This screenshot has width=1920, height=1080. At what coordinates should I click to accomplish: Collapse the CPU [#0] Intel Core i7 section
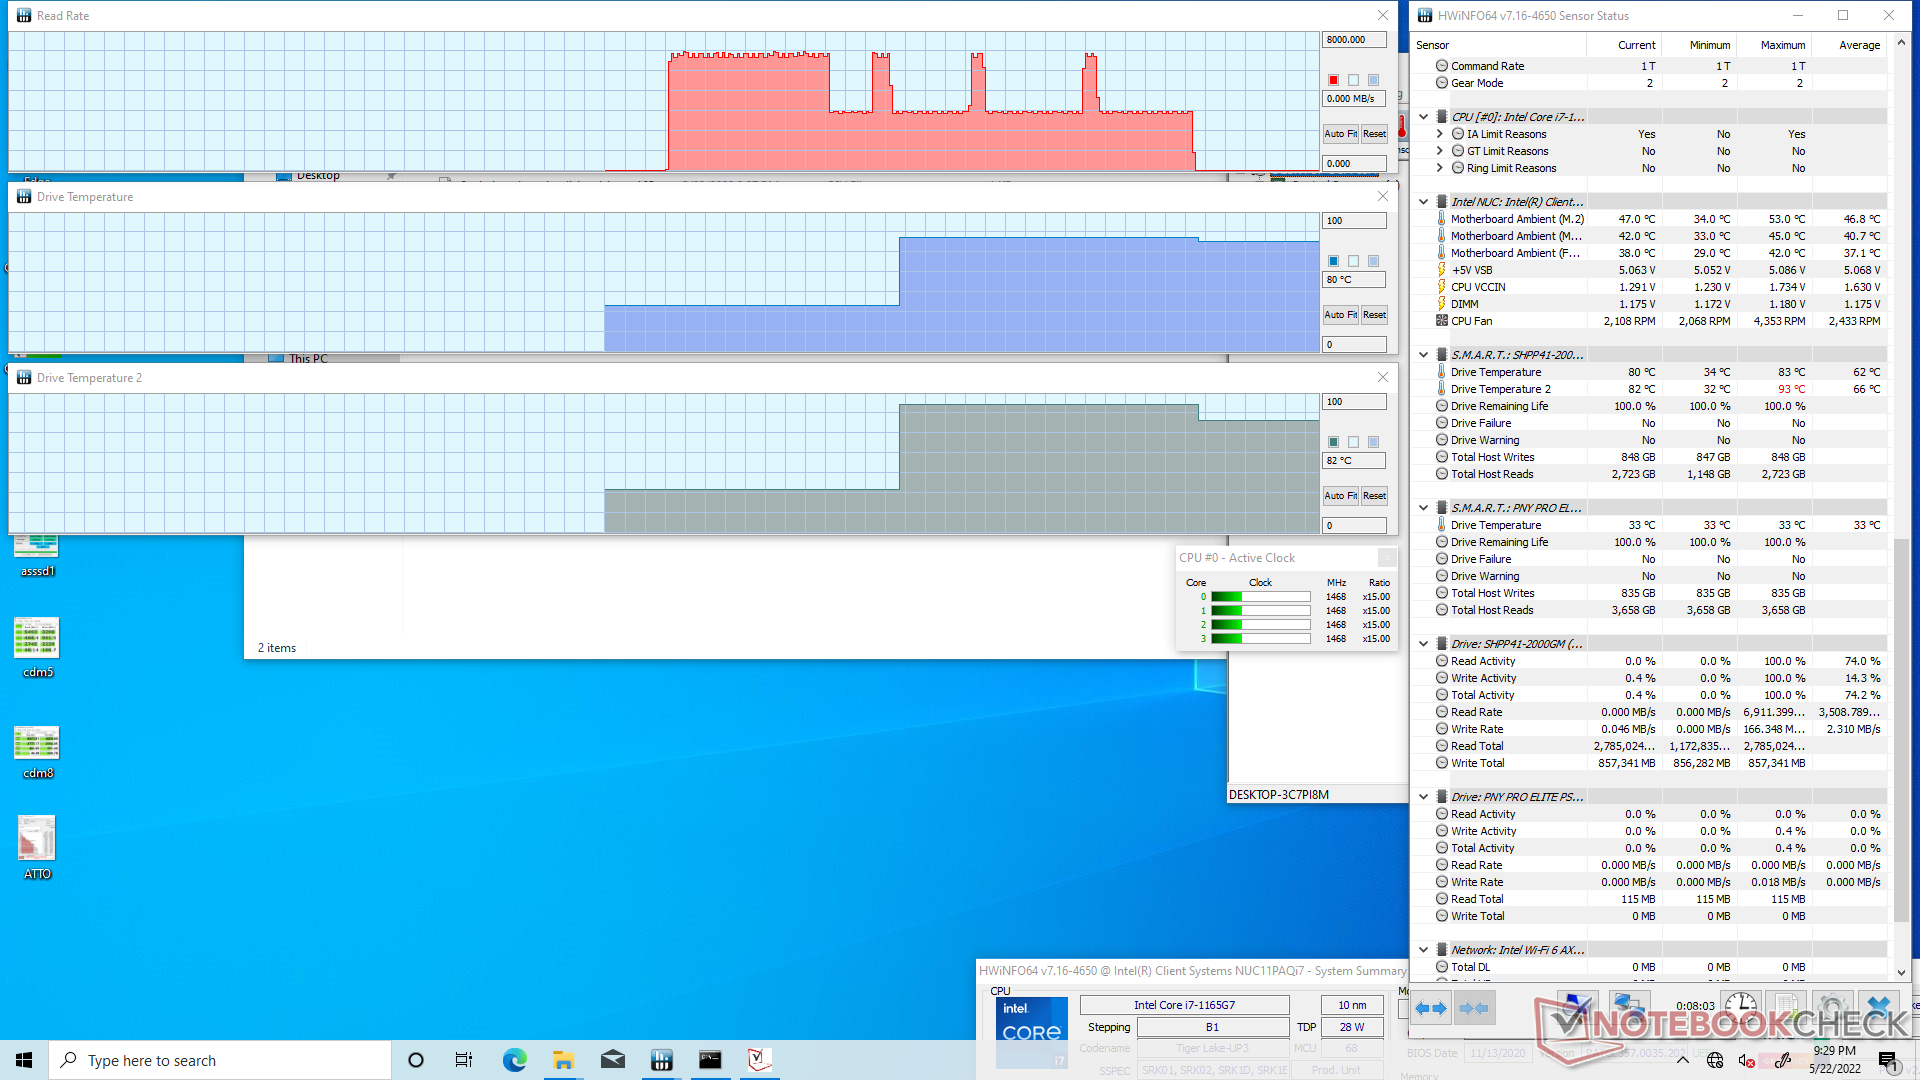(x=1423, y=117)
